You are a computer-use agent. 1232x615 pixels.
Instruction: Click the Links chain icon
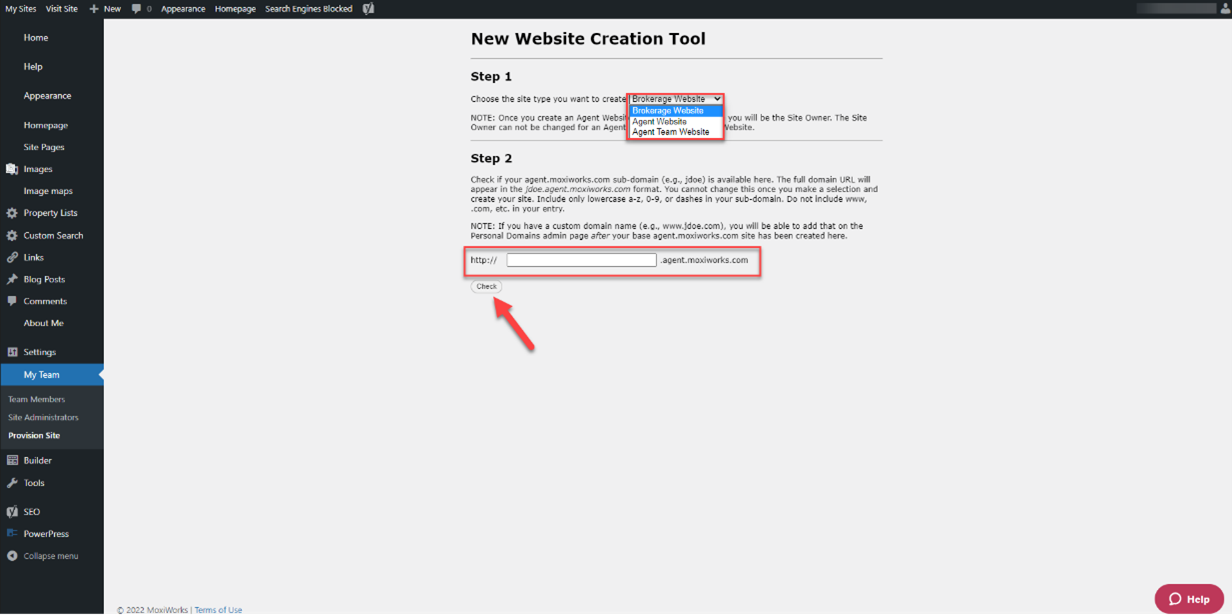pos(12,257)
